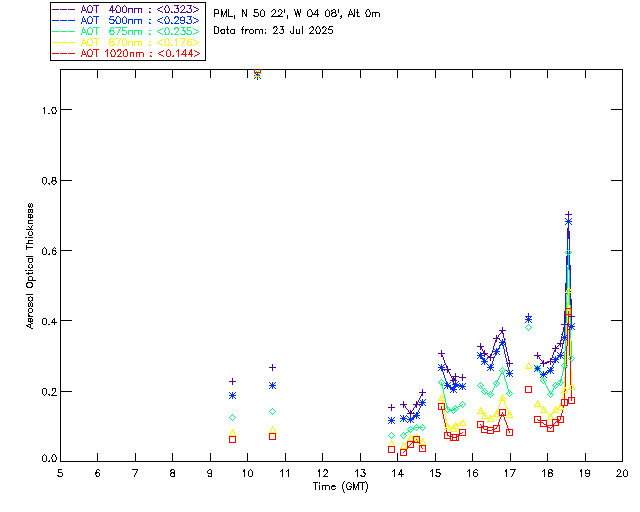Viewport: 640px width, 512px height.
Task: Click the AOT 500nm legend entry
Action: [126, 20]
